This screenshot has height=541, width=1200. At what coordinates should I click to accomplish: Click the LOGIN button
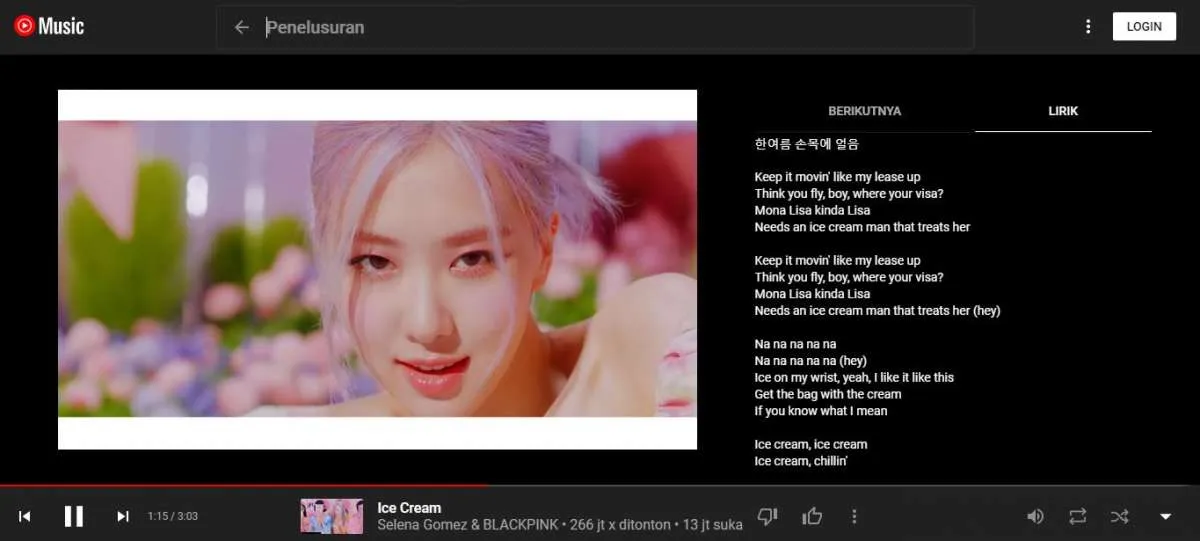[1144, 27]
